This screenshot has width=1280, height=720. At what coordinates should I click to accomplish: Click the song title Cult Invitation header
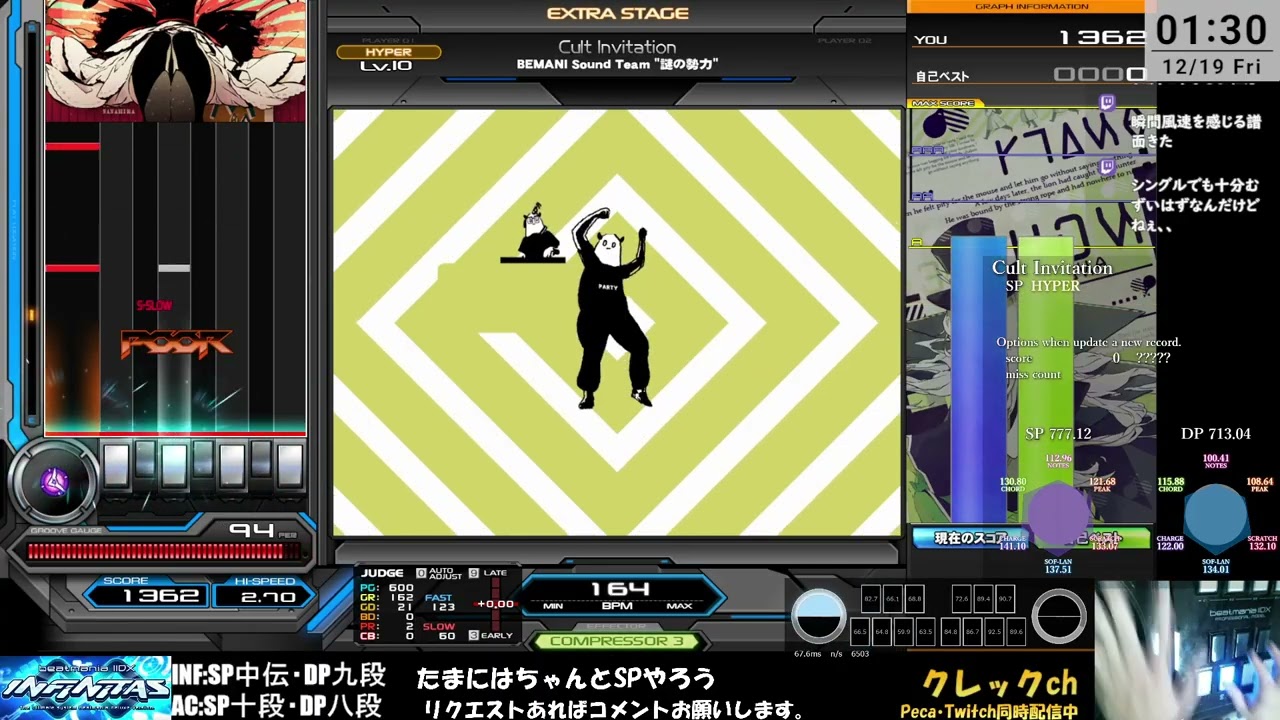[x=617, y=47]
